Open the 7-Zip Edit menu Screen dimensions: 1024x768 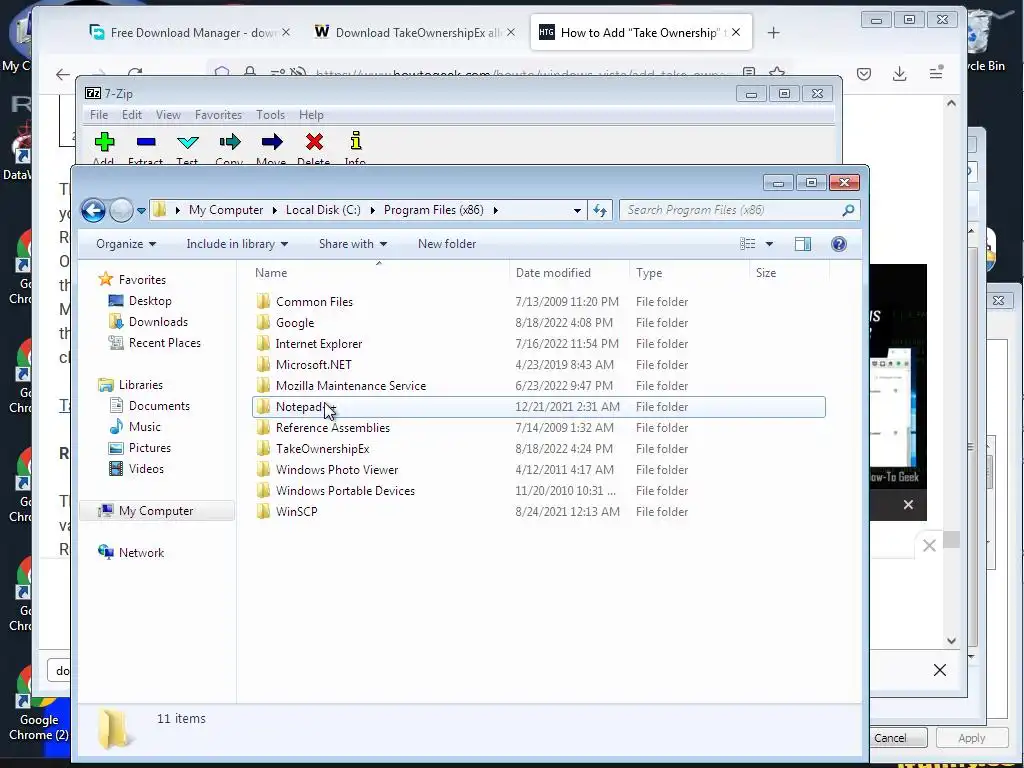pos(132,115)
